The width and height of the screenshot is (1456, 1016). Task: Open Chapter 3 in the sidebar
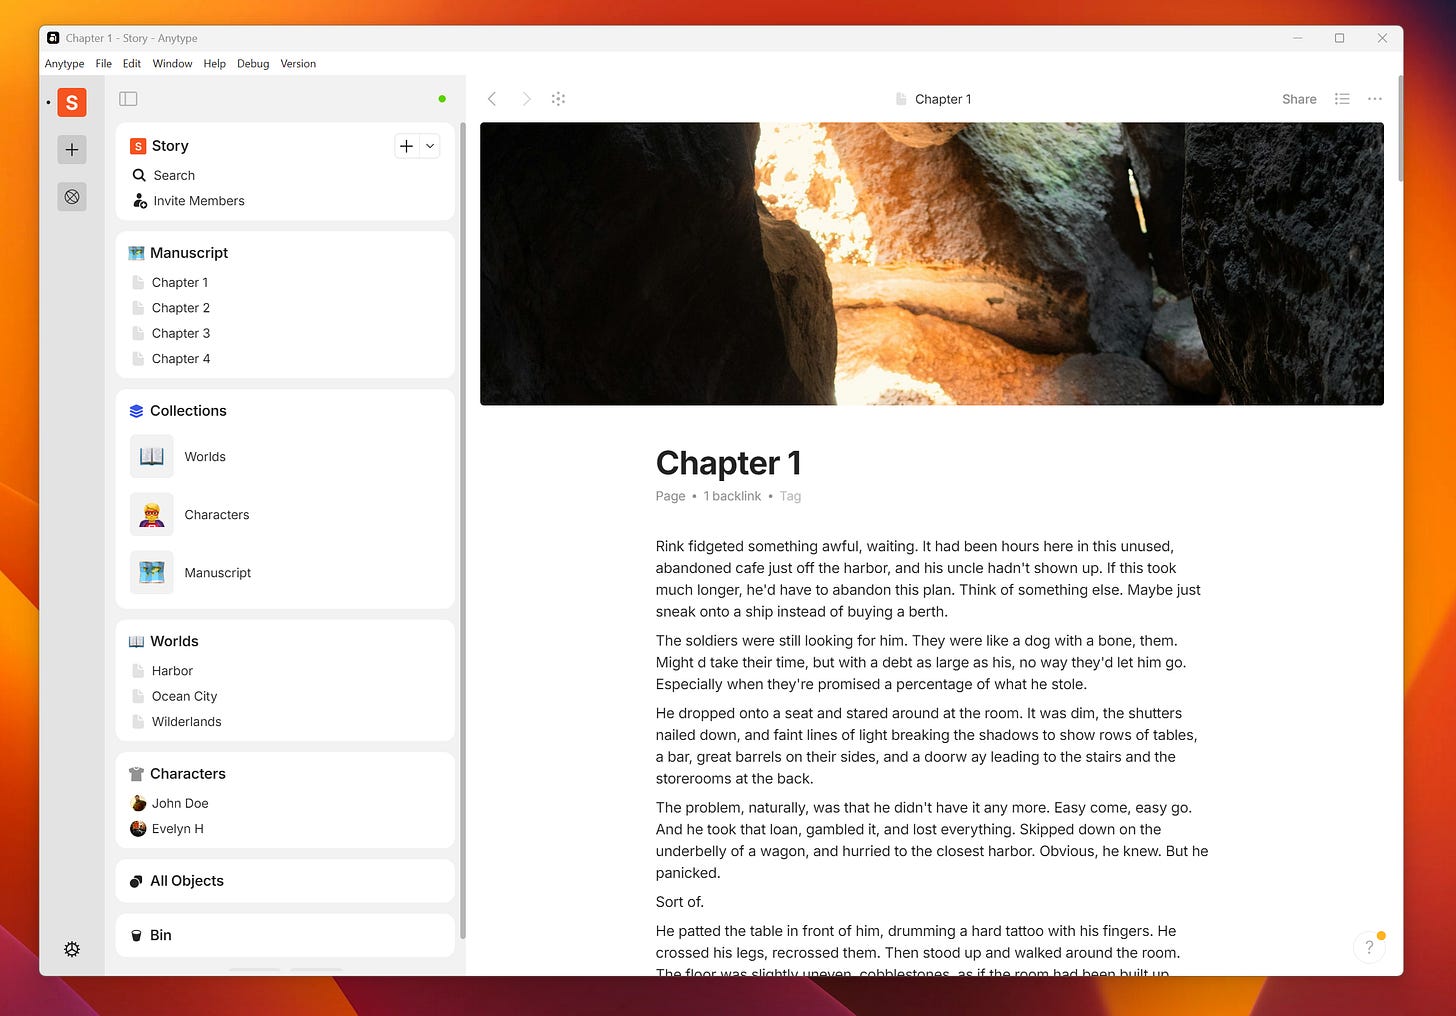tap(181, 334)
